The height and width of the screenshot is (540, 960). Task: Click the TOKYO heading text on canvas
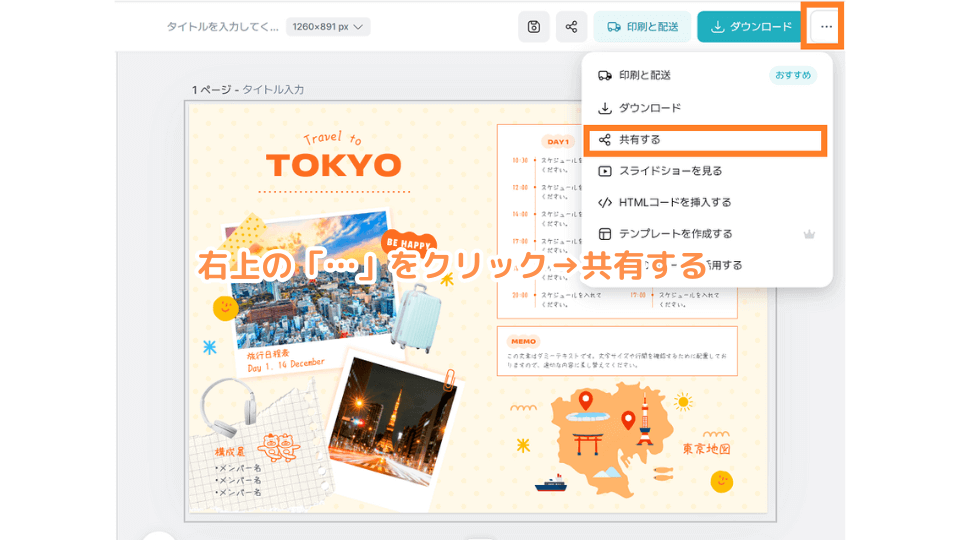click(333, 165)
